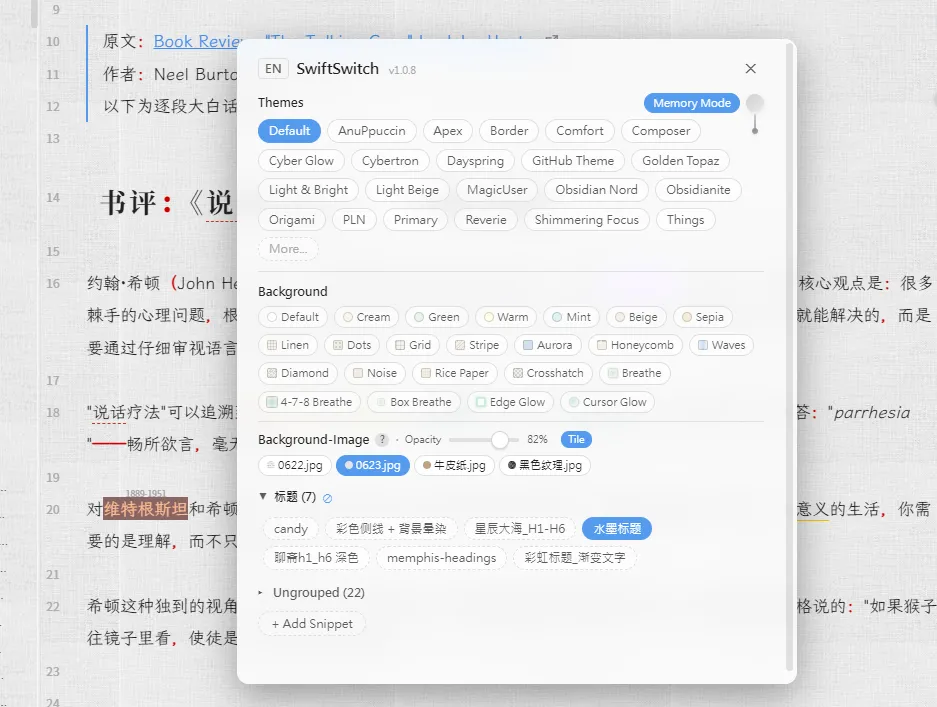This screenshot has width=937, height=707.
Task: Select the Aurora background
Action: coord(548,345)
